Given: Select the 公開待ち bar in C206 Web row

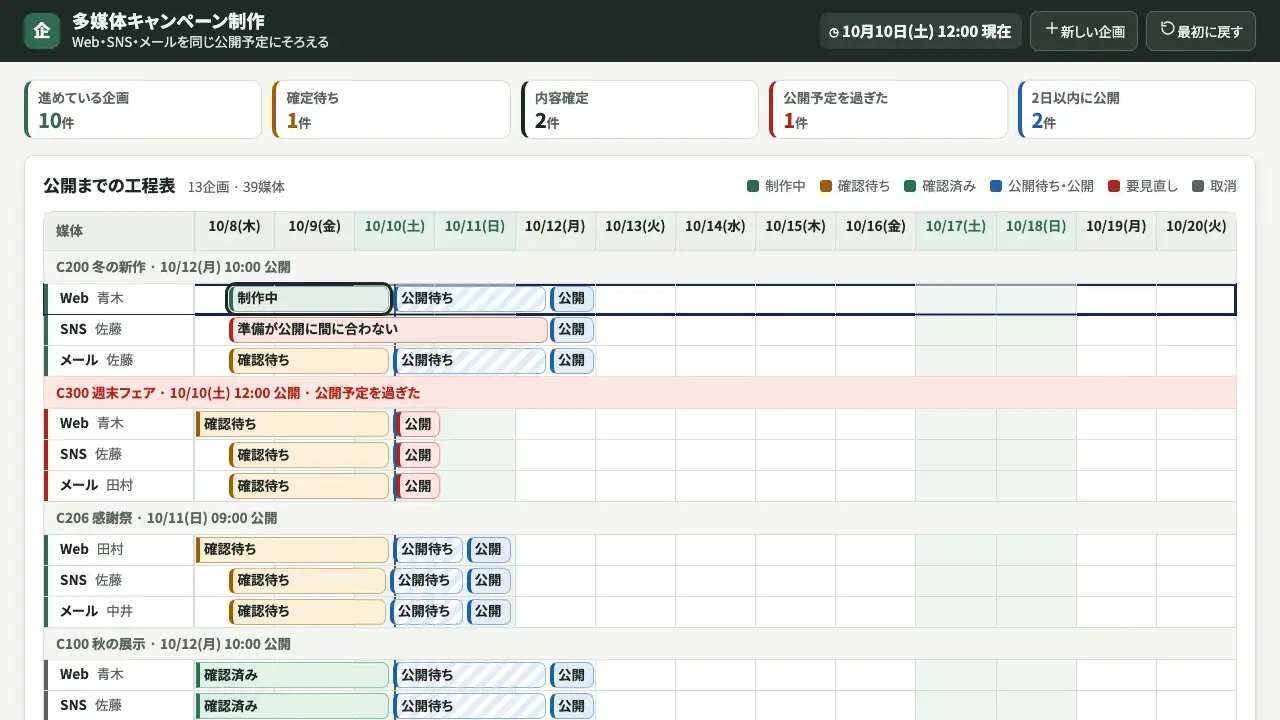Looking at the screenshot, I should pyautogui.click(x=428, y=550).
